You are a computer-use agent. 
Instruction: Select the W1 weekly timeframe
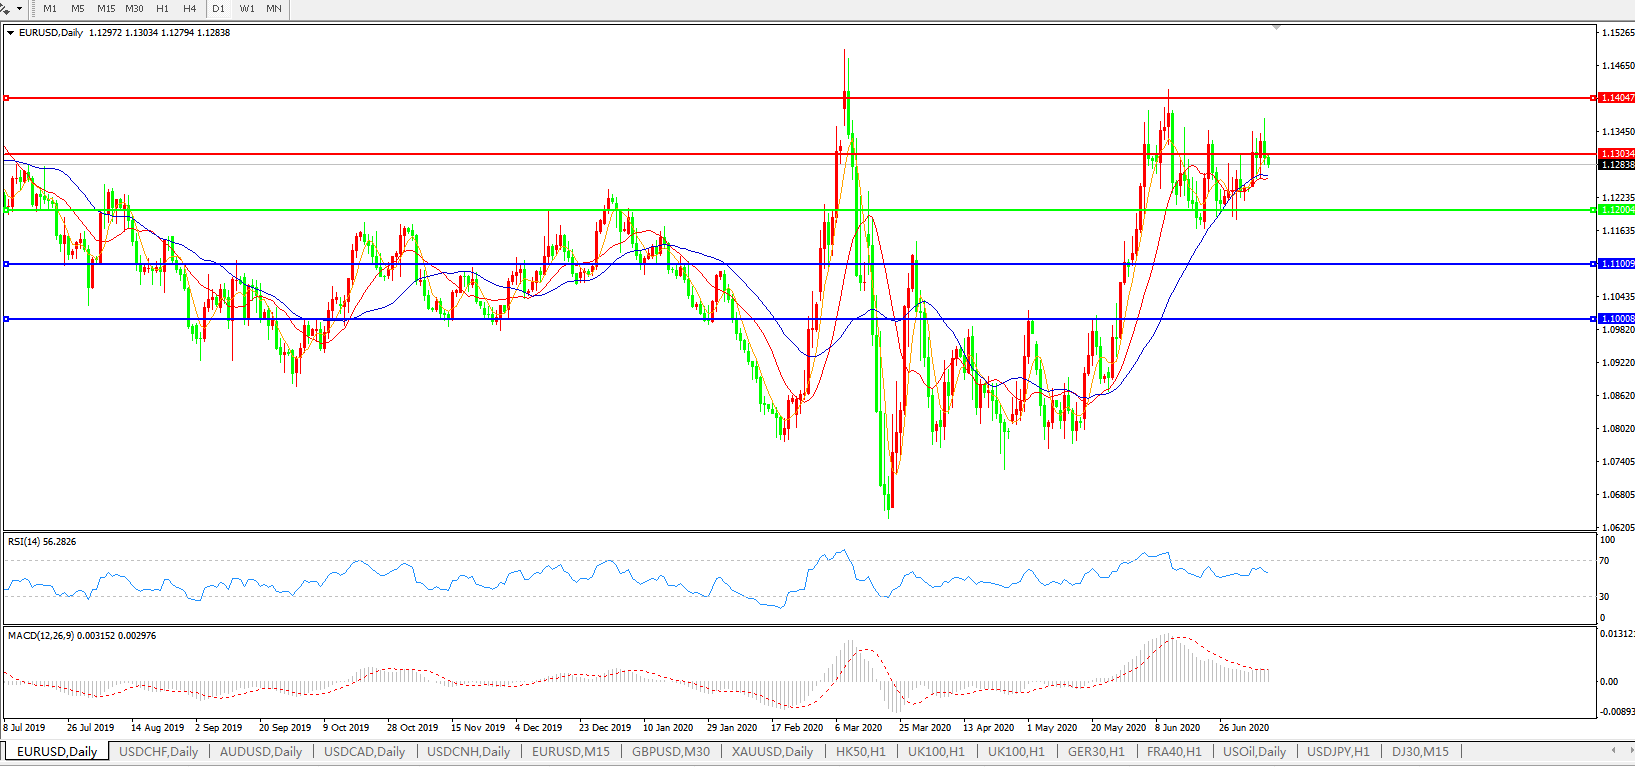247,9
